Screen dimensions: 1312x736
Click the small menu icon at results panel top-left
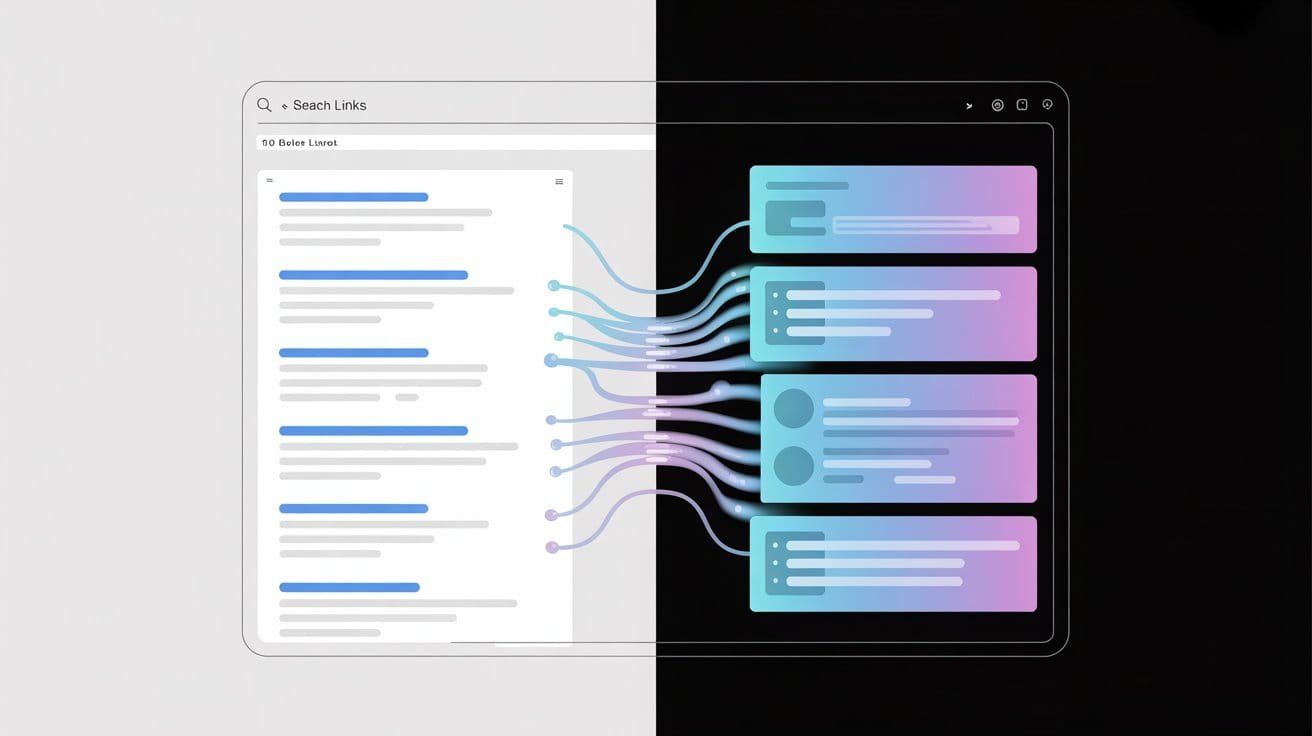269,181
